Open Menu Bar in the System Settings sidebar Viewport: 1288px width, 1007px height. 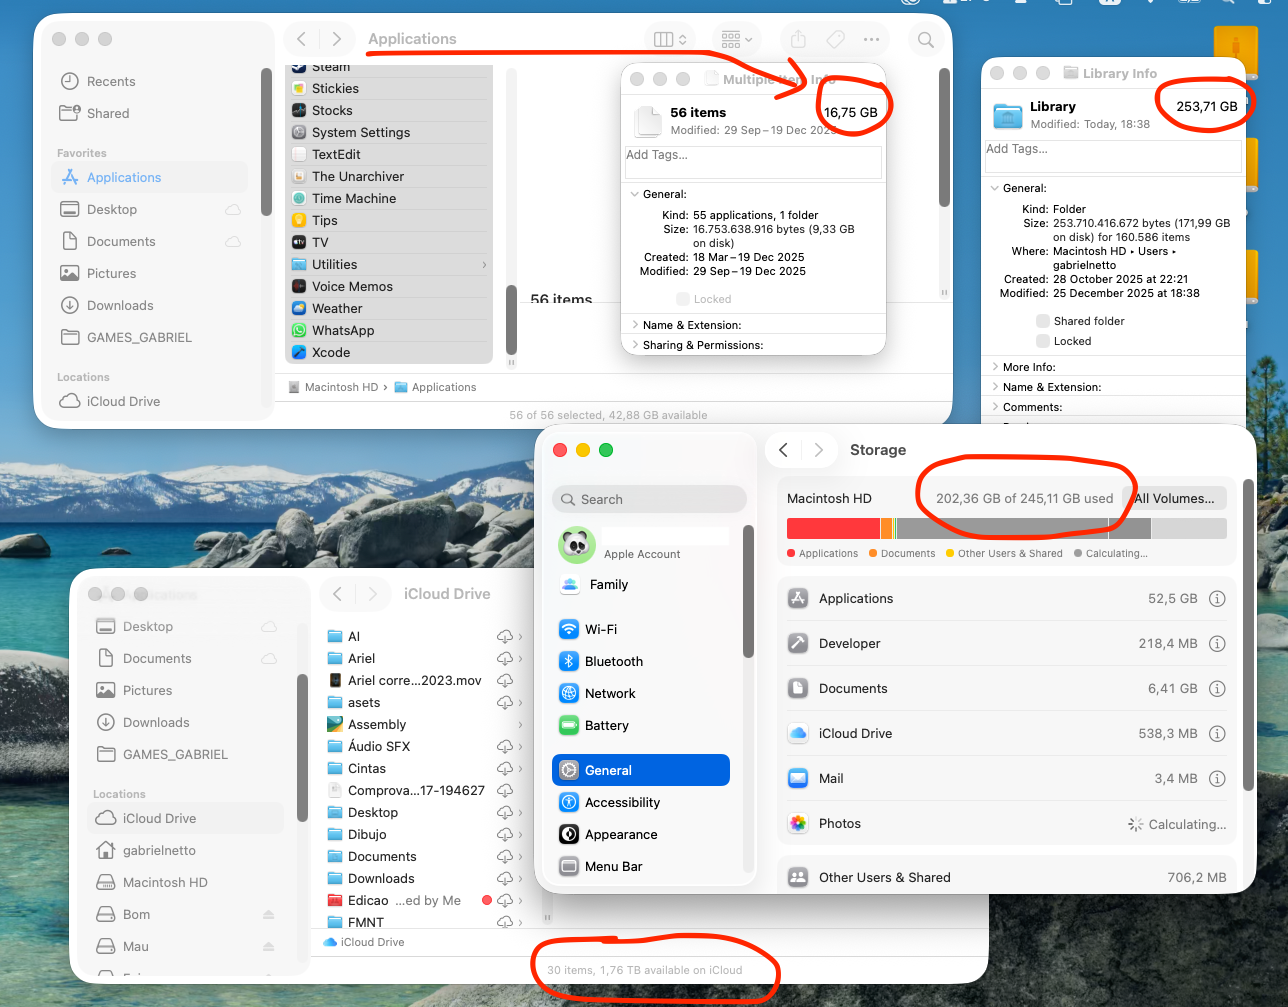[x=641, y=866]
